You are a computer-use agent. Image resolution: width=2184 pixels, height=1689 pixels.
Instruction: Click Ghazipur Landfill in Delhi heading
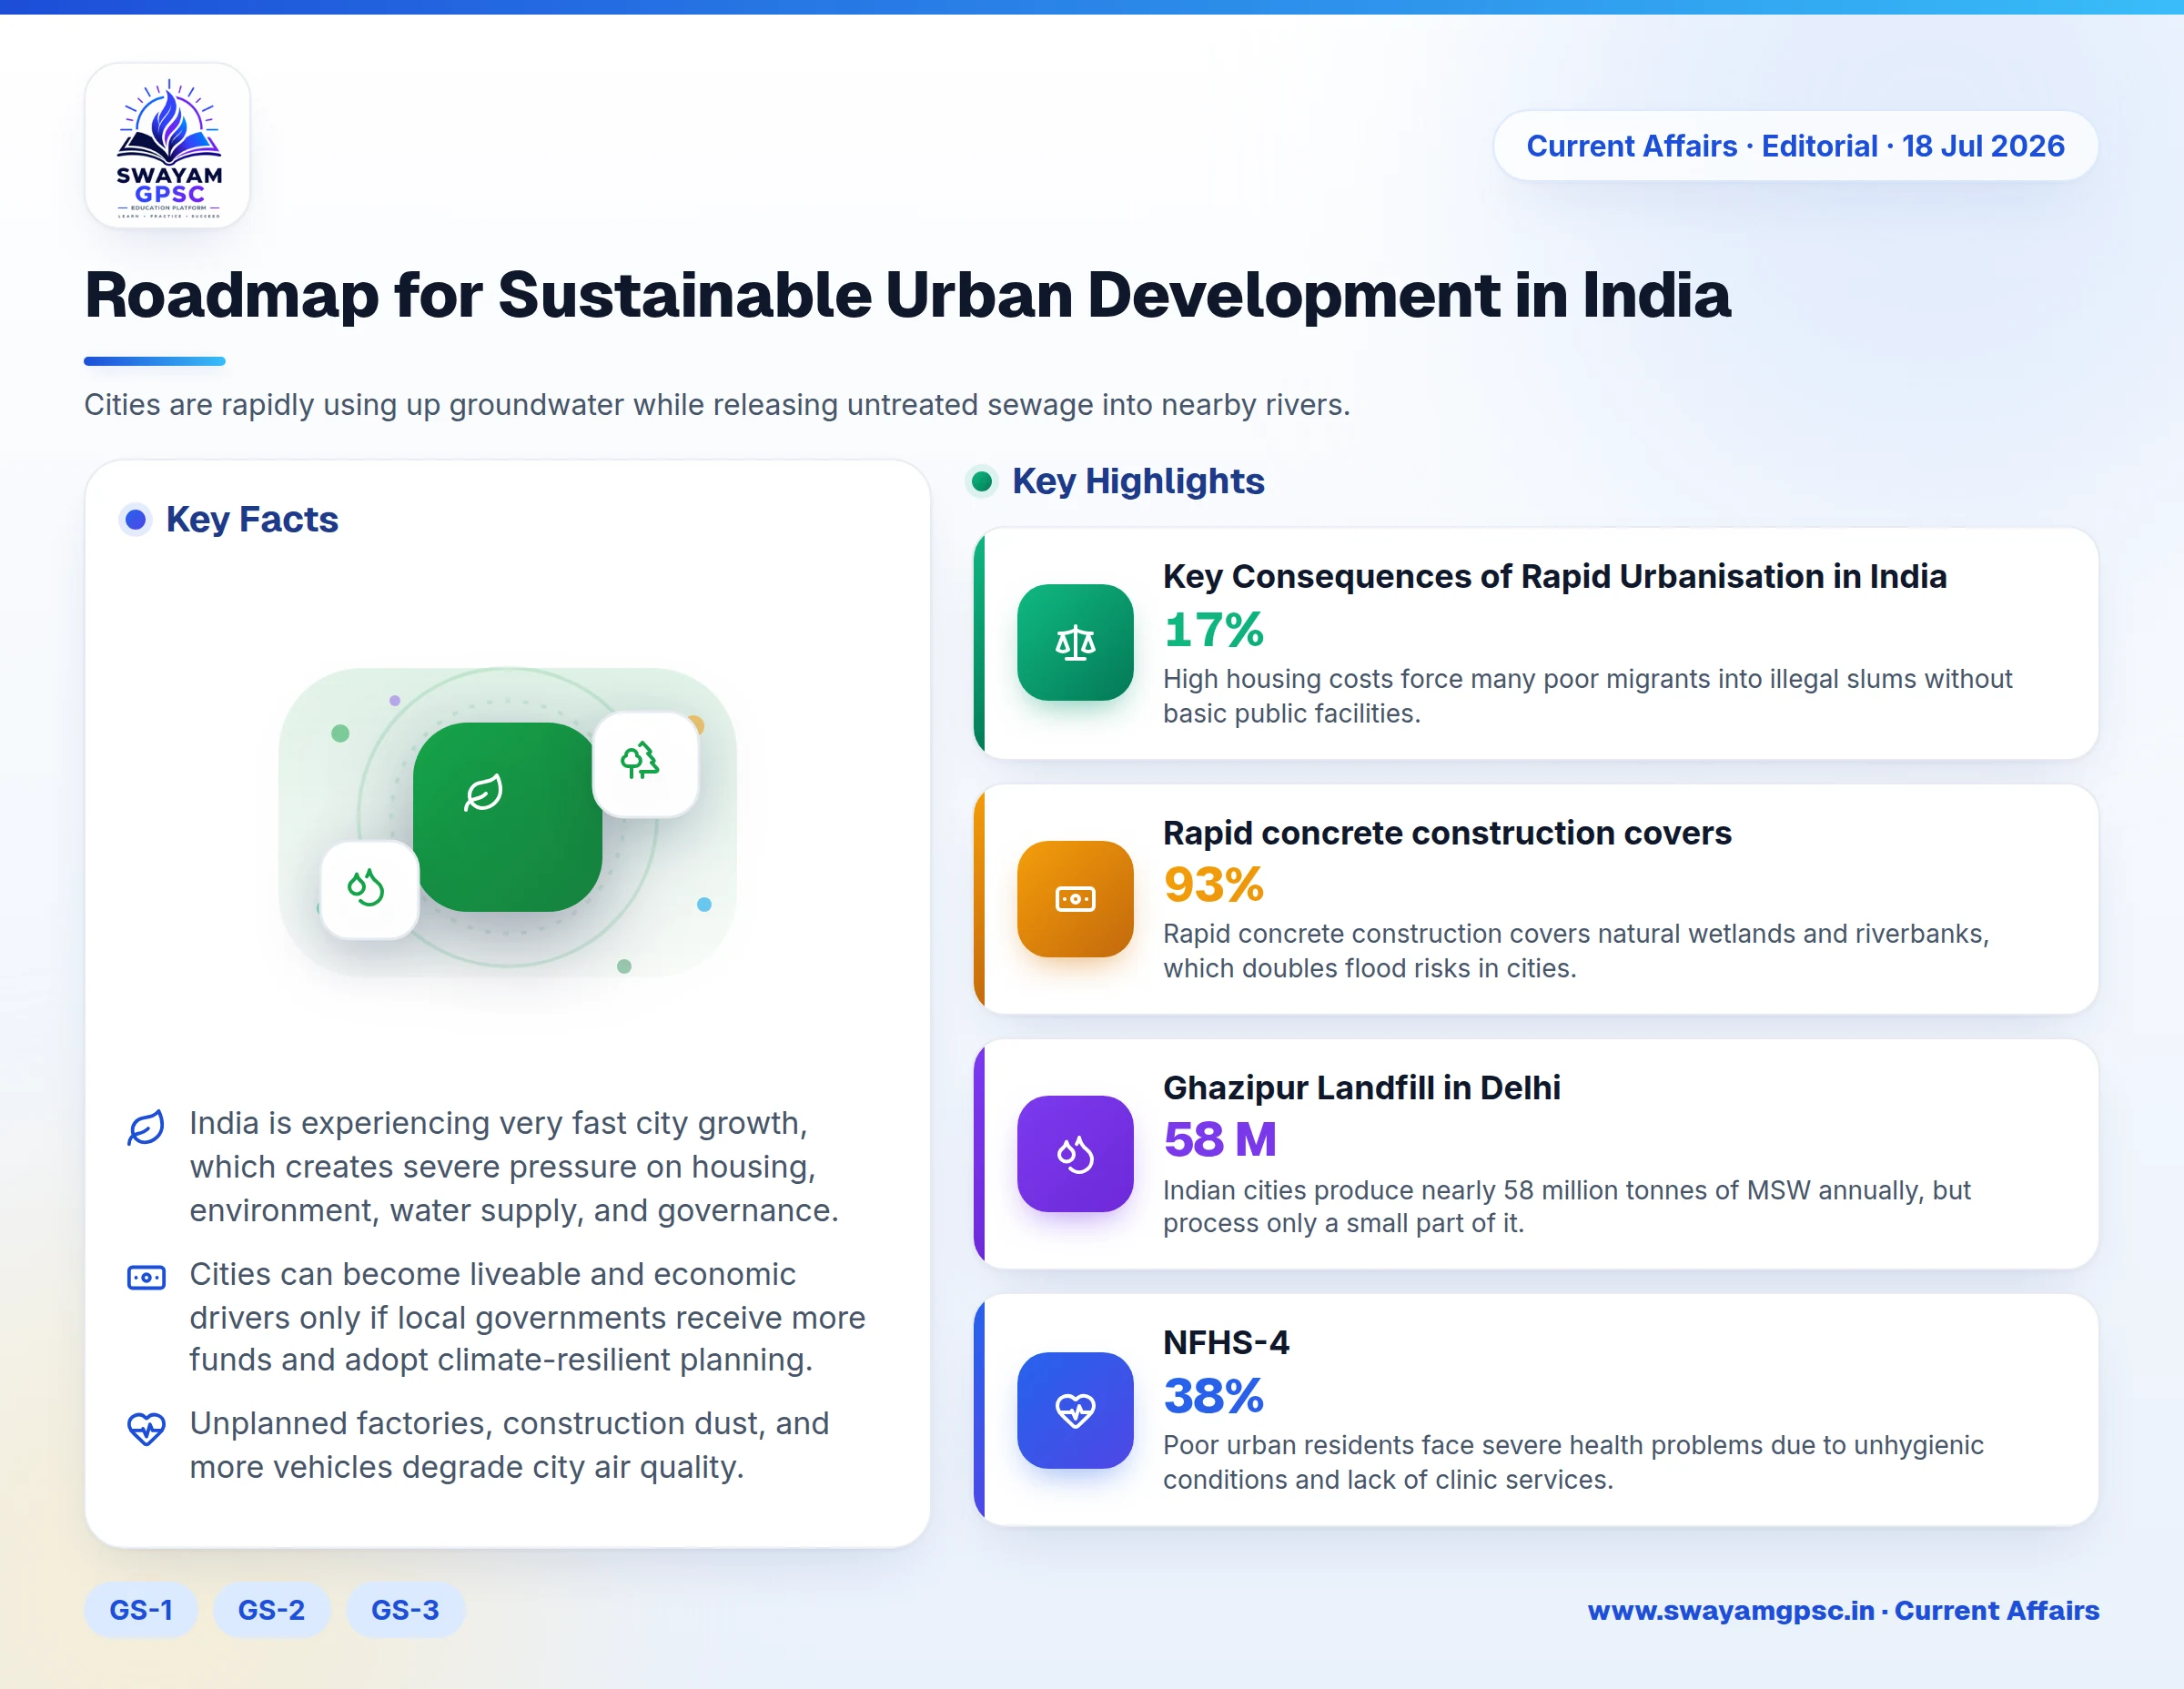1361,1087
